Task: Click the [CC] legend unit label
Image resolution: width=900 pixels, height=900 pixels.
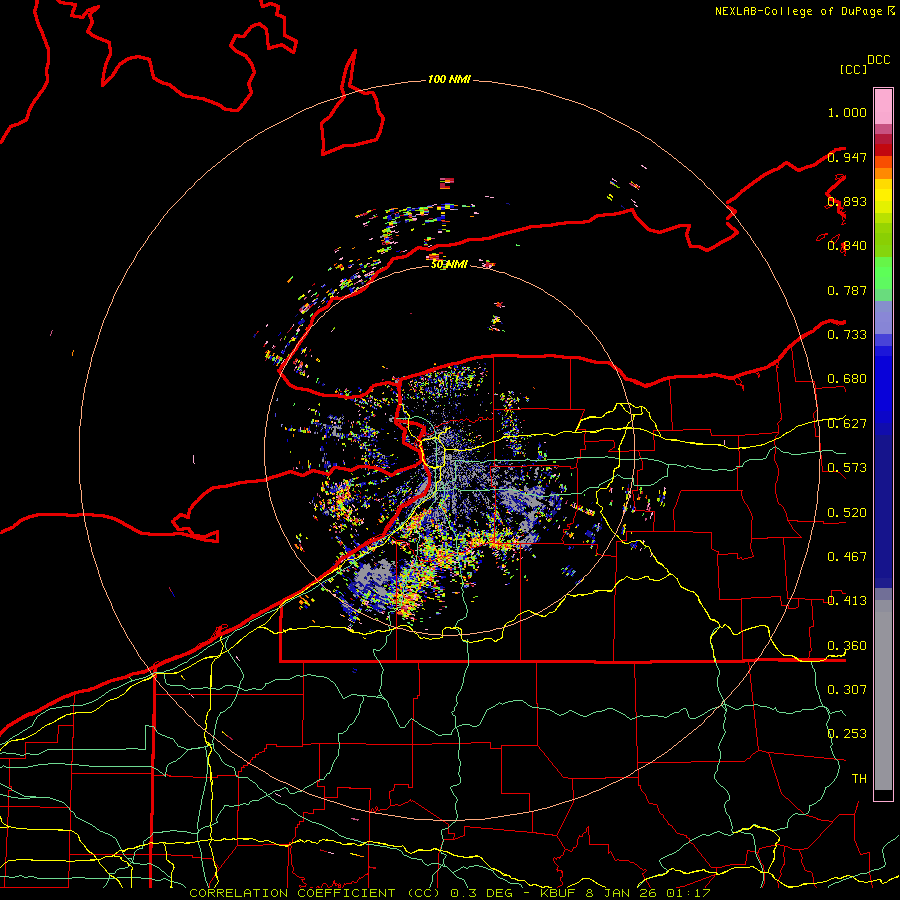Action: [x=853, y=69]
